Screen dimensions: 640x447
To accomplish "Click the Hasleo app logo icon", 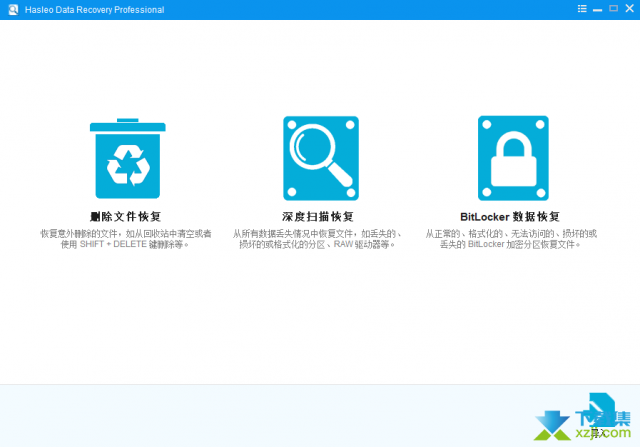I will (x=13, y=9).
